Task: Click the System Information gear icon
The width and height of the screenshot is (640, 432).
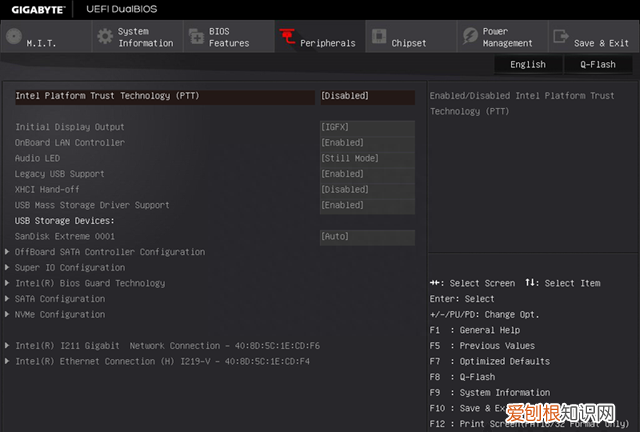Action: point(104,37)
